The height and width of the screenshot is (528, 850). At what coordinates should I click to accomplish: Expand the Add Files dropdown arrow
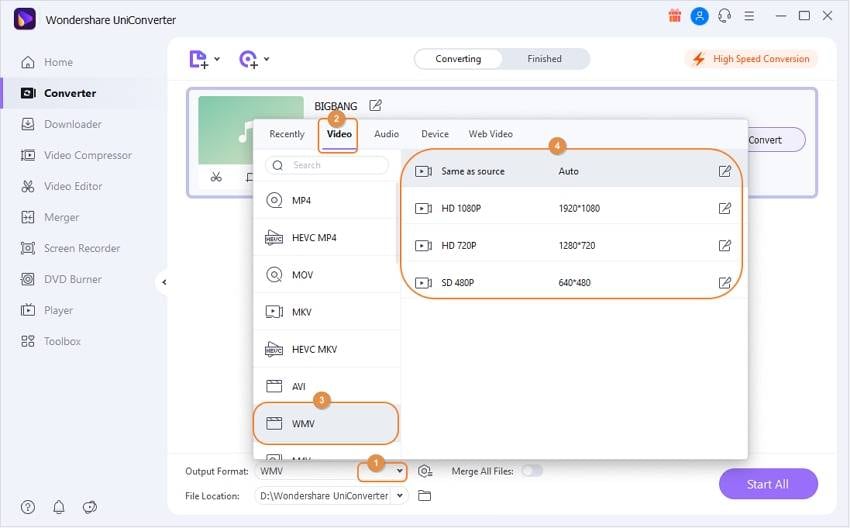pos(217,59)
